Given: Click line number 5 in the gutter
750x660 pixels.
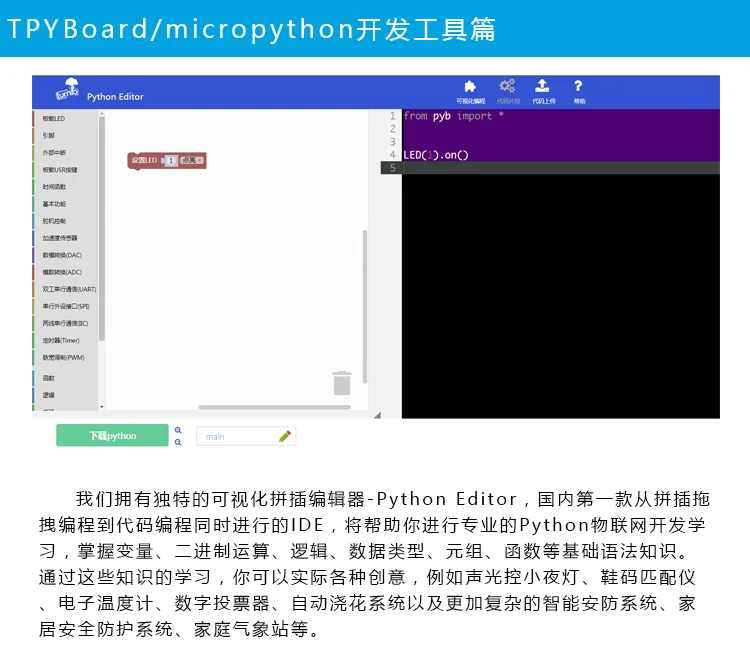Looking at the screenshot, I should 393,168.
